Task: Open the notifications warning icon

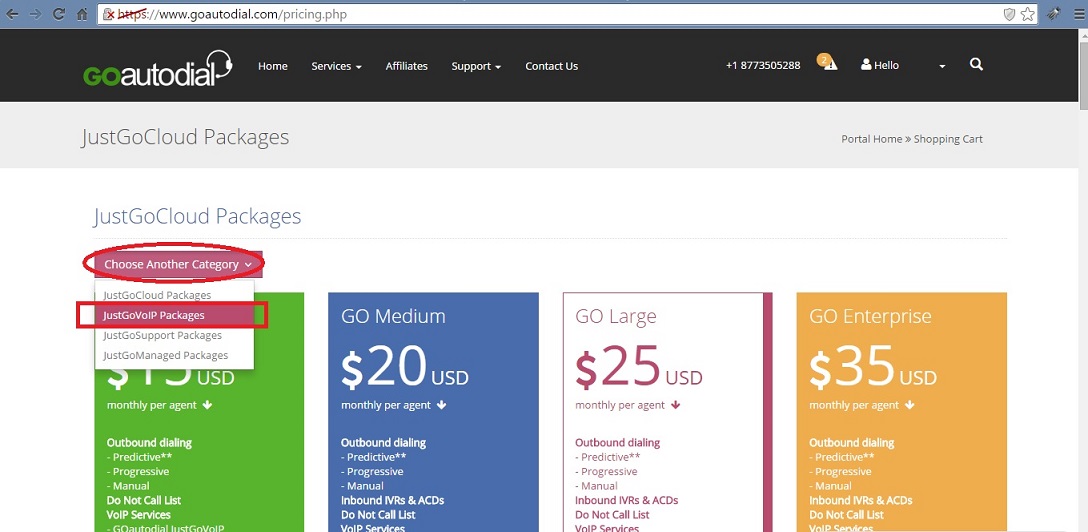Action: point(828,64)
